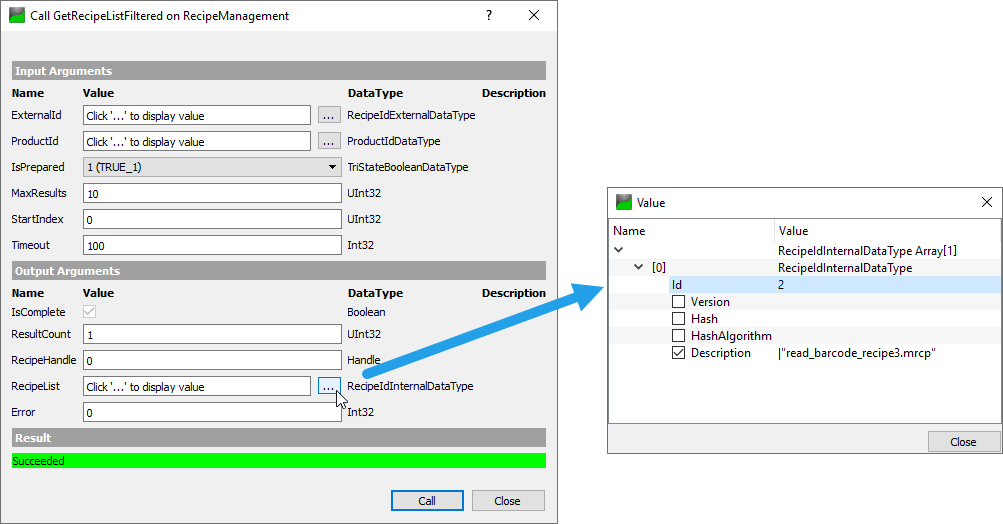Screen dimensions: 1003x524
Task: Click the app icon in Call dialog title
Action: coord(16,16)
